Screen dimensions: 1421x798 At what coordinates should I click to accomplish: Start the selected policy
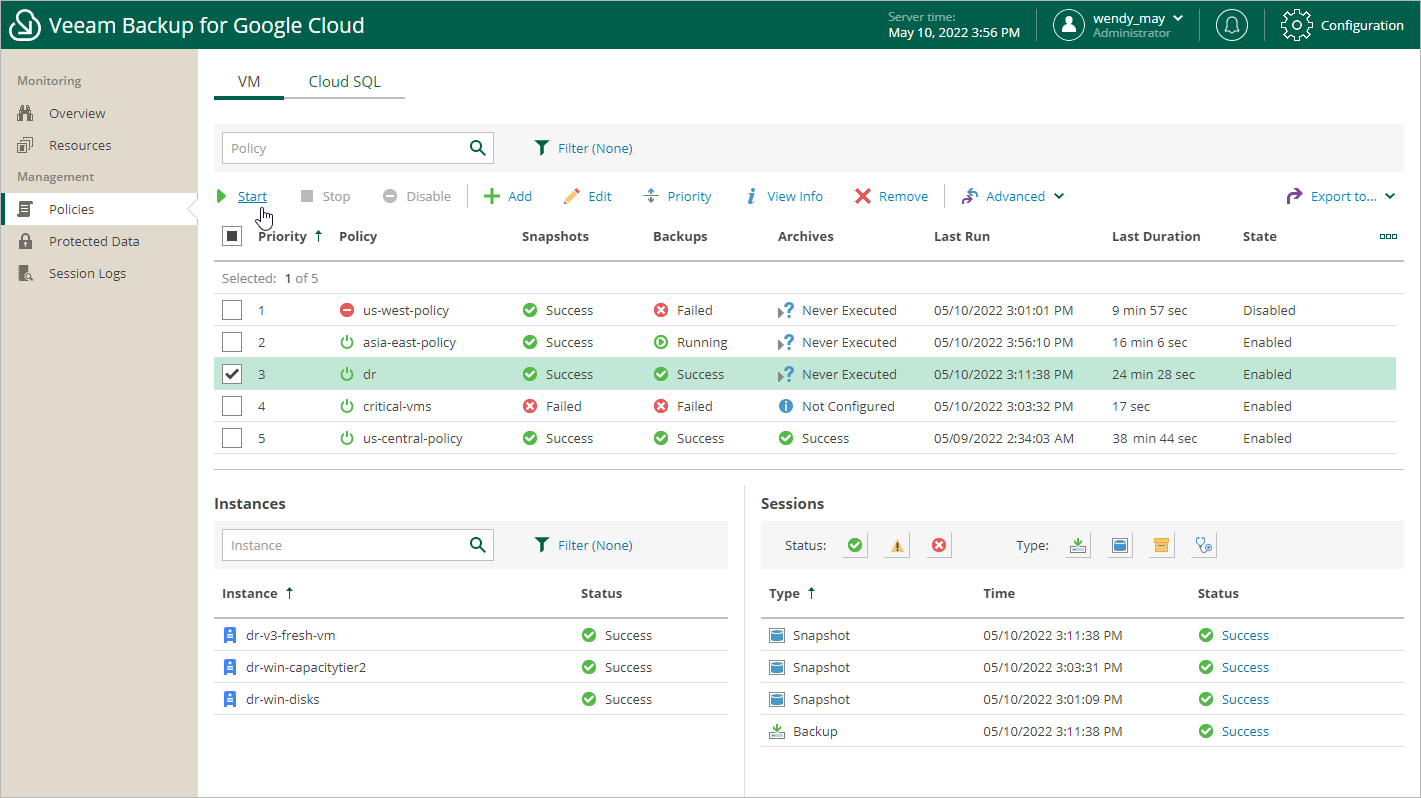pos(242,196)
